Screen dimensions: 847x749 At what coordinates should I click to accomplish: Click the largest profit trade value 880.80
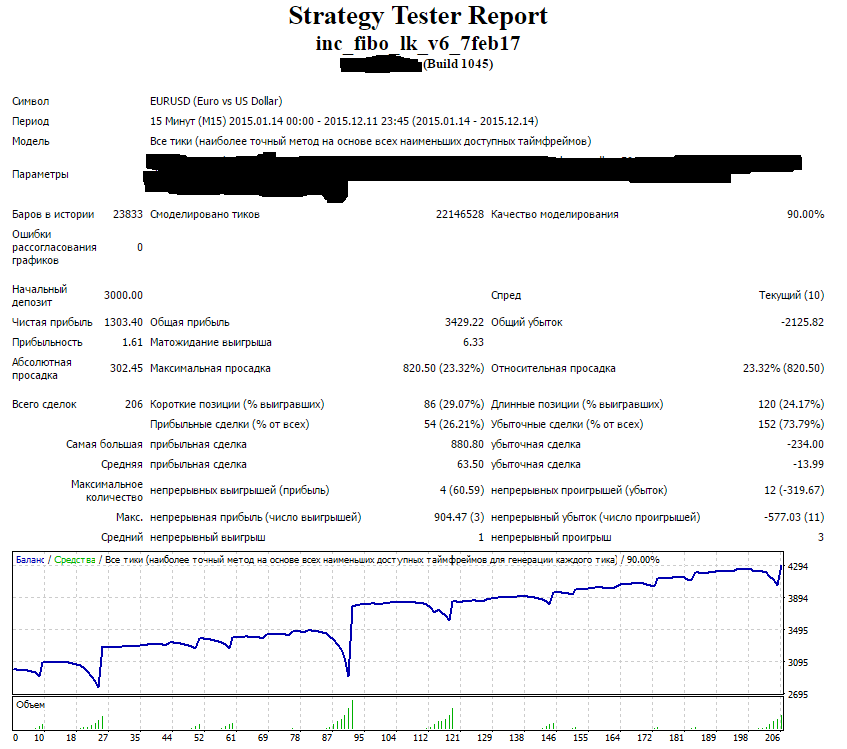(467, 444)
